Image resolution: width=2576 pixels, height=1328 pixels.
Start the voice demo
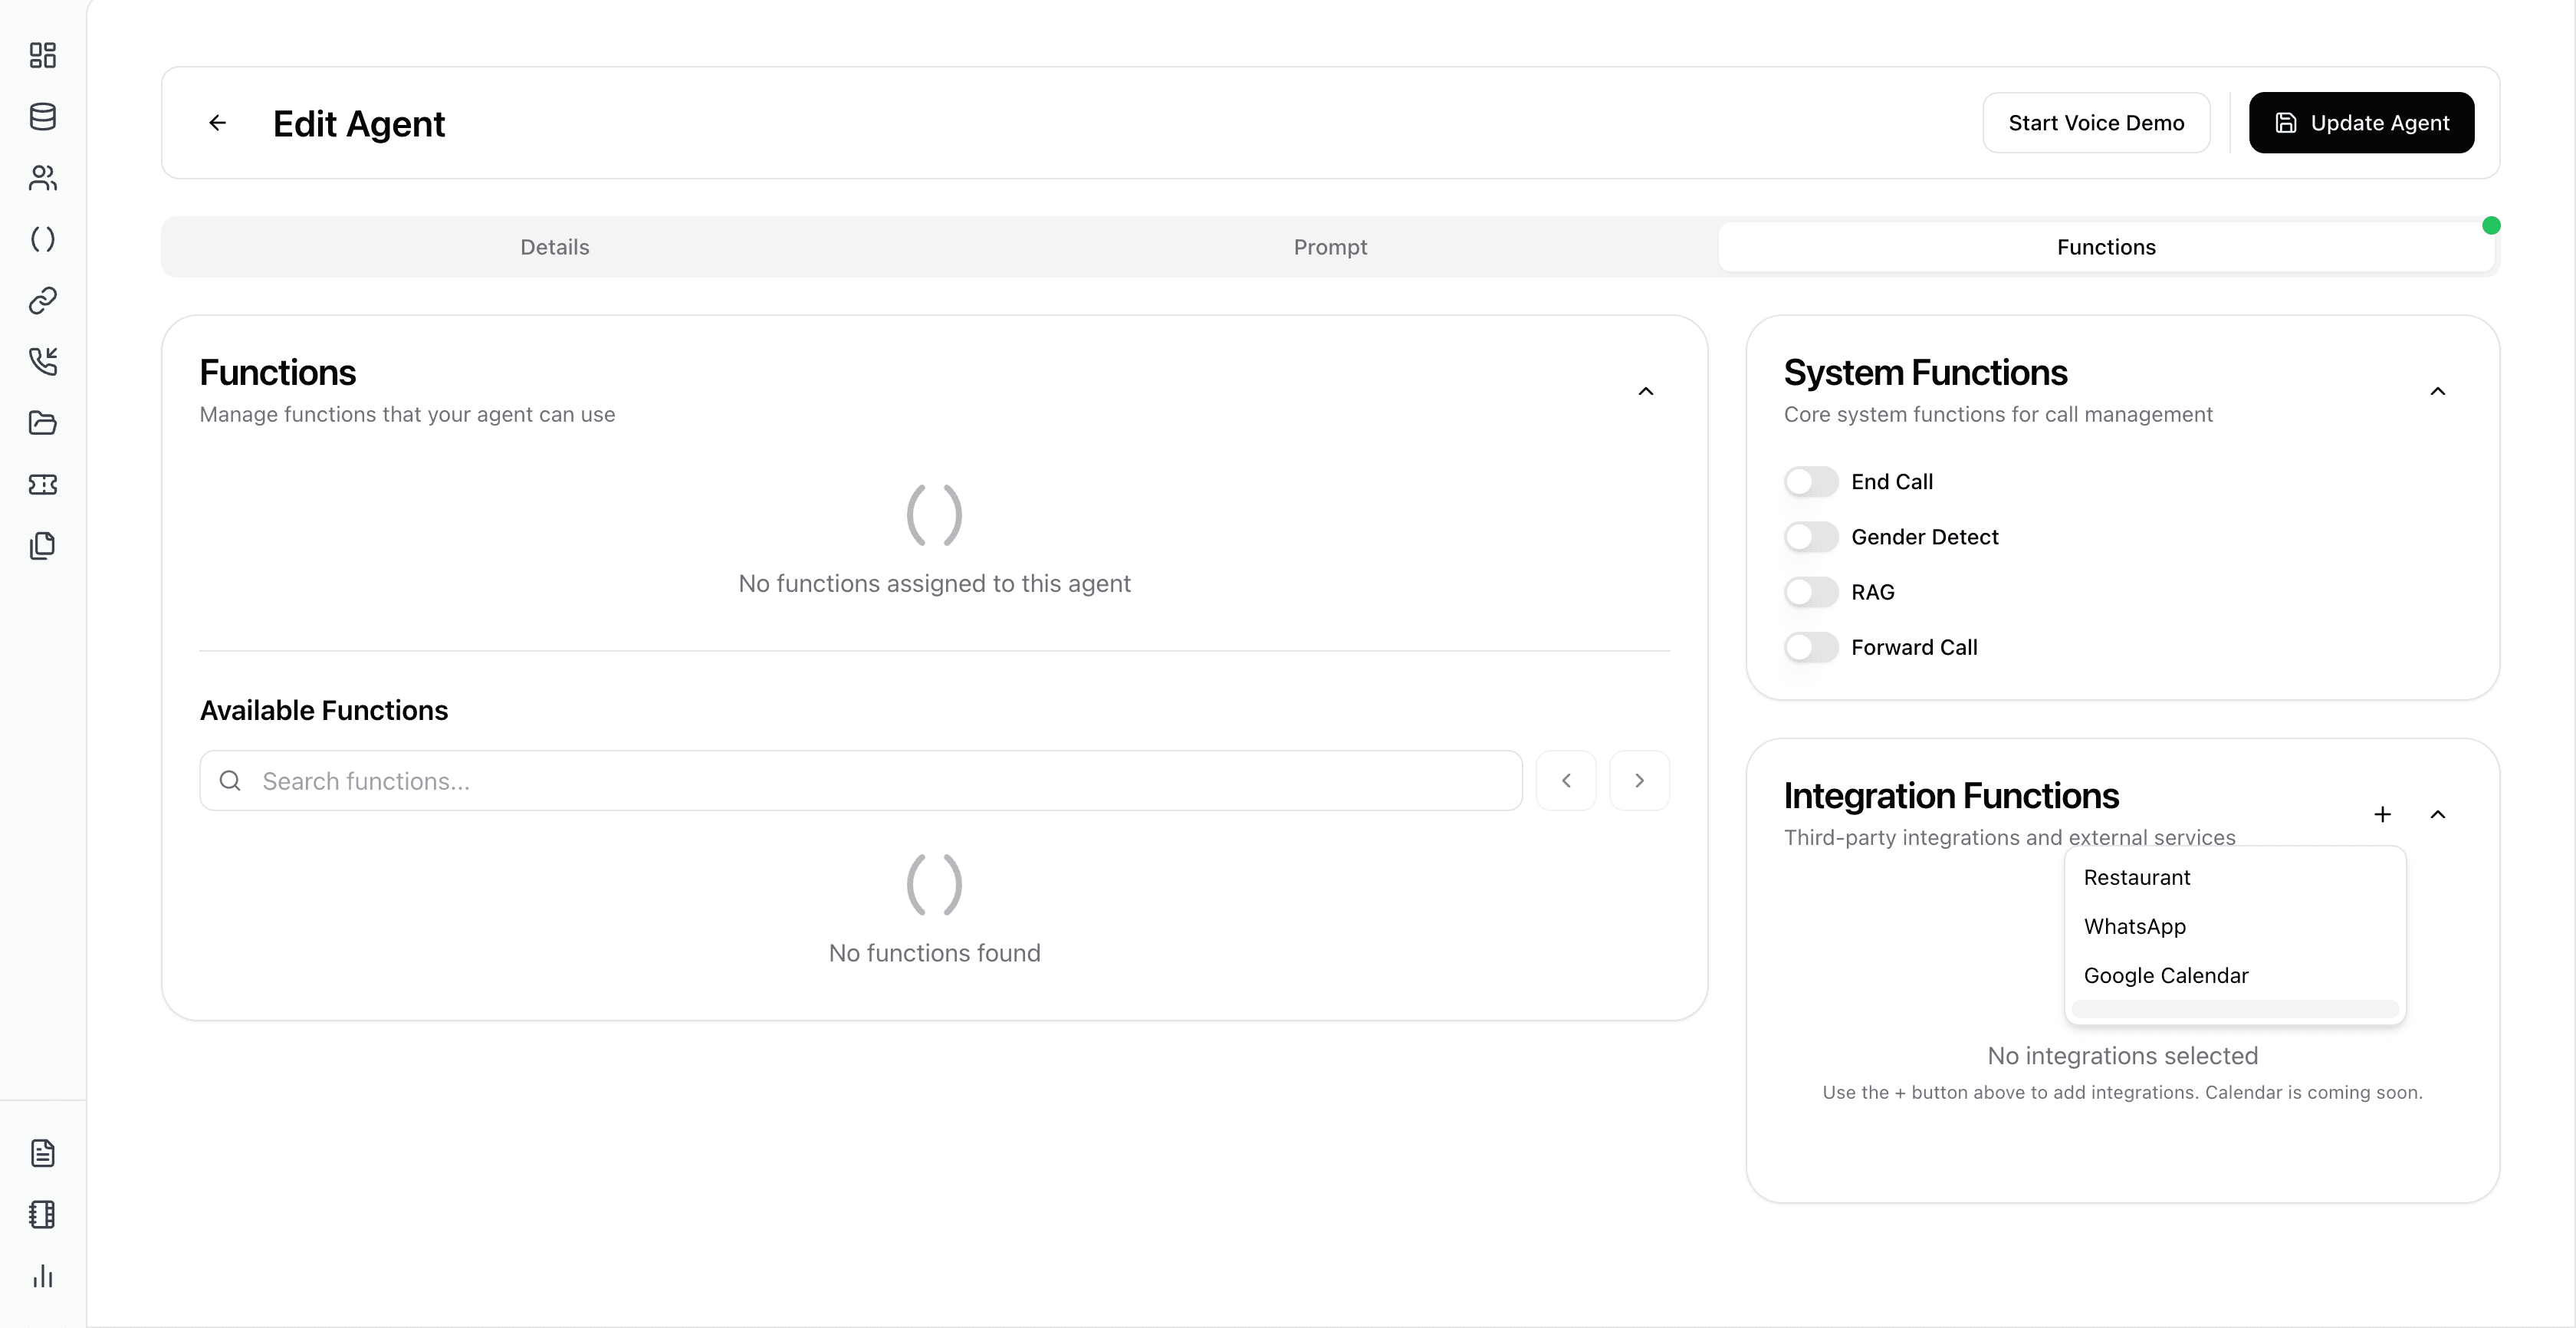pyautogui.click(x=2097, y=122)
